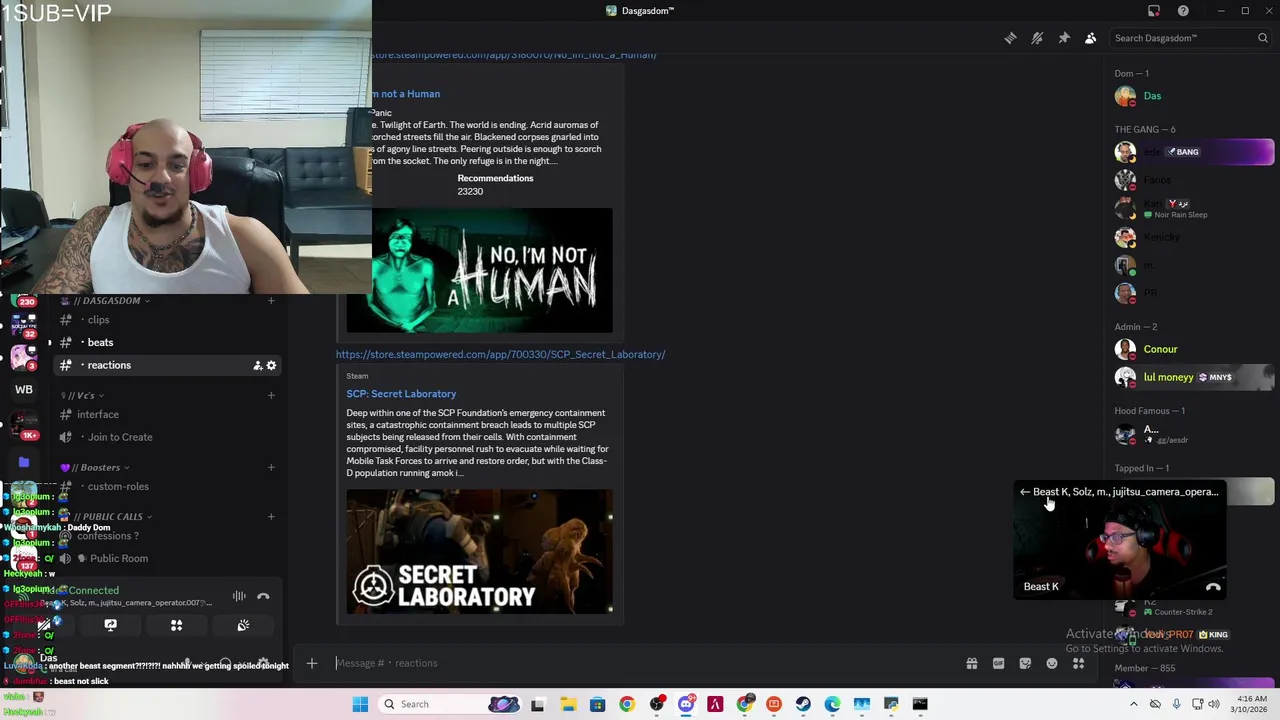
Task: Select the clips channel
Action: coord(166,320)
